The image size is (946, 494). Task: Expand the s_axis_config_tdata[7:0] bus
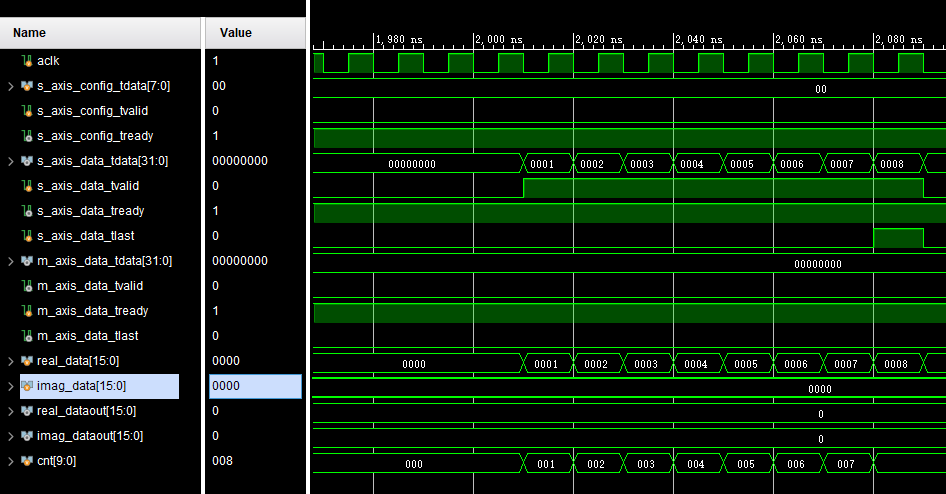10,86
